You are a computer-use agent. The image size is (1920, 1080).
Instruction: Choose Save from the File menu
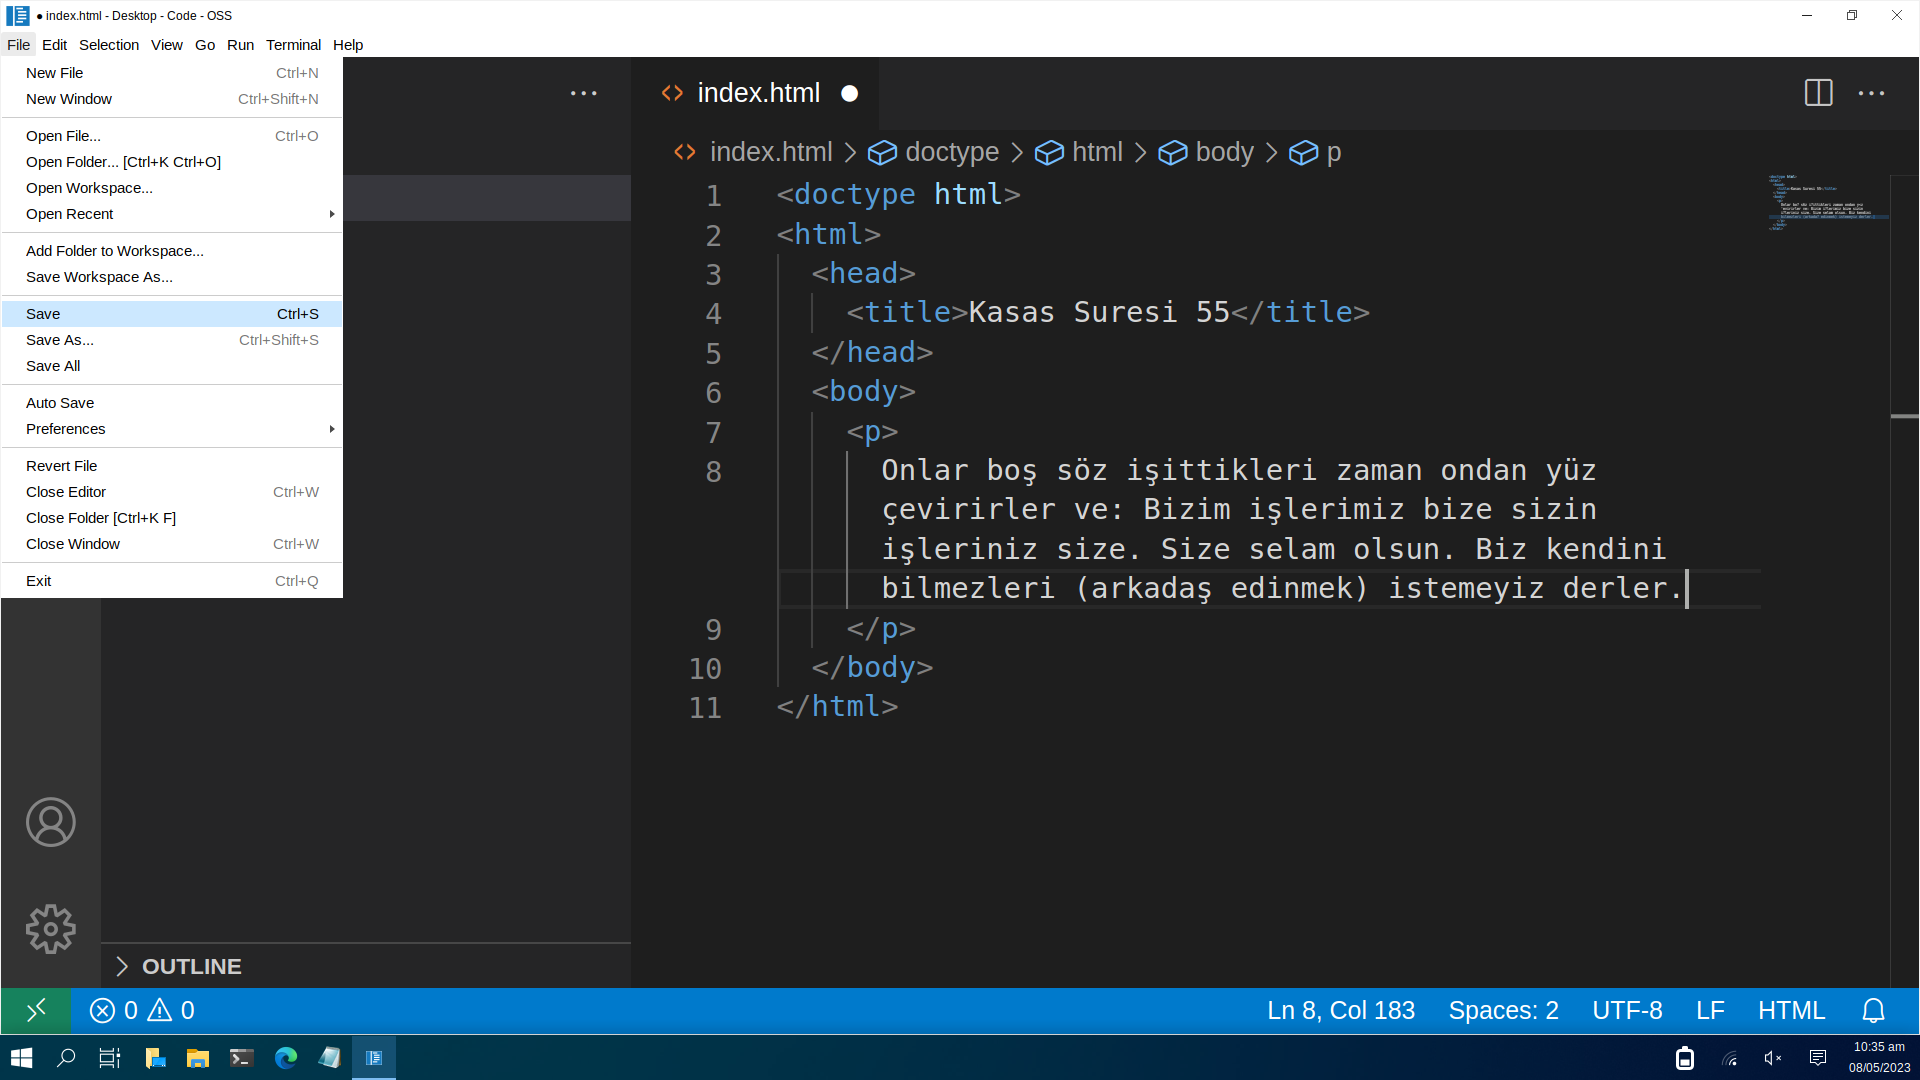[x=43, y=314]
